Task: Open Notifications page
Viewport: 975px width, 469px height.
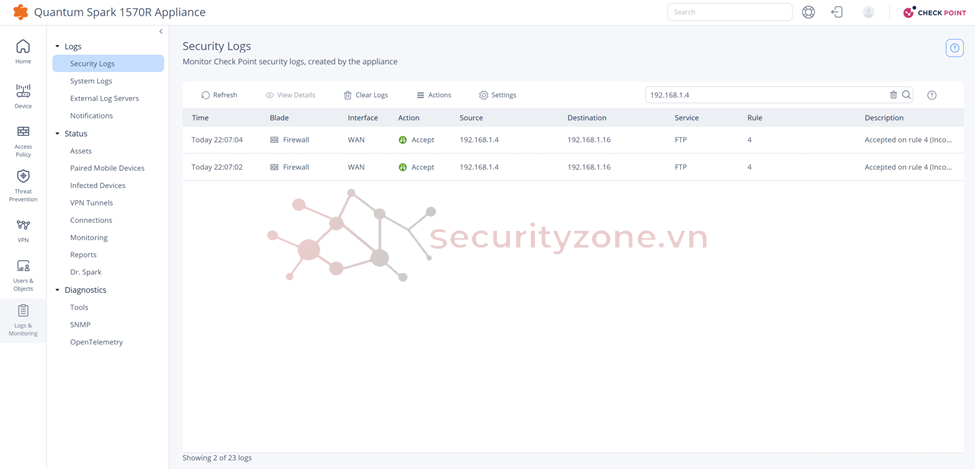Action: pyautogui.click(x=91, y=116)
